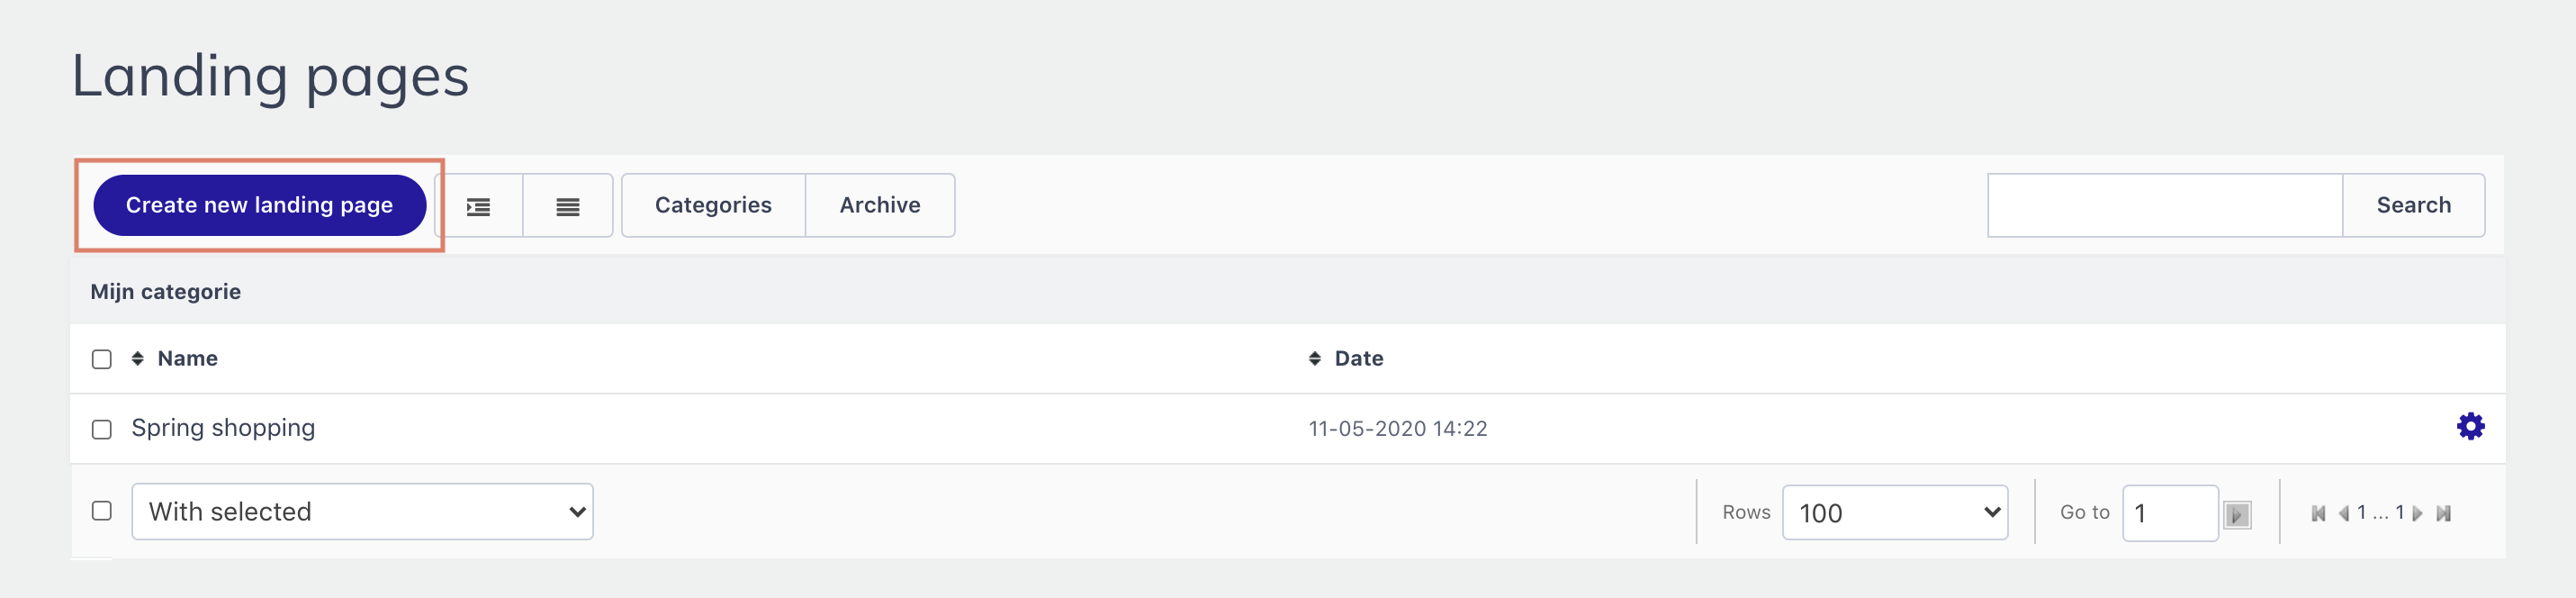Viewport: 2576px width, 598px height.
Task: Go to first page arrow
Action: [2318, 513]
